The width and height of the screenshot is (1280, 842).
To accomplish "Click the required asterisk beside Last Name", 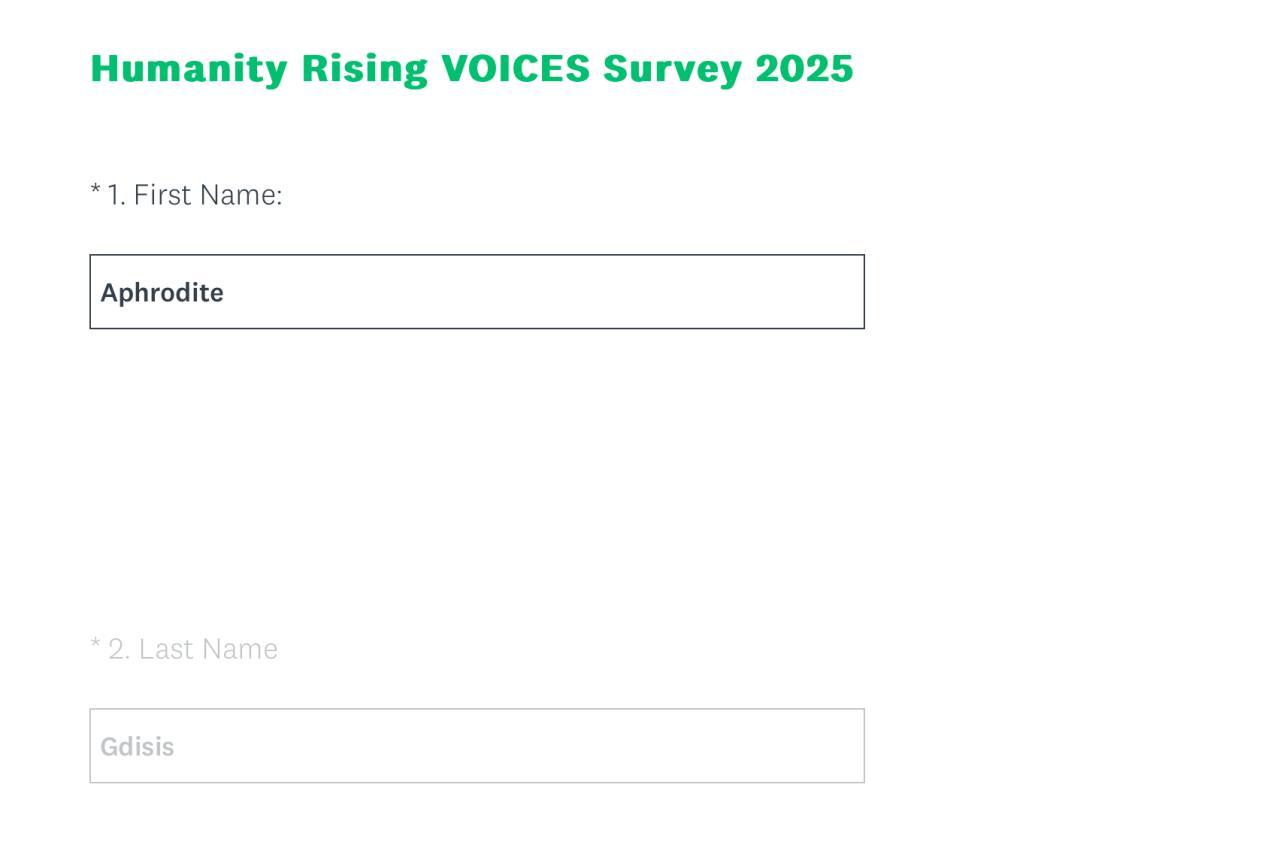I will [95, 644].
